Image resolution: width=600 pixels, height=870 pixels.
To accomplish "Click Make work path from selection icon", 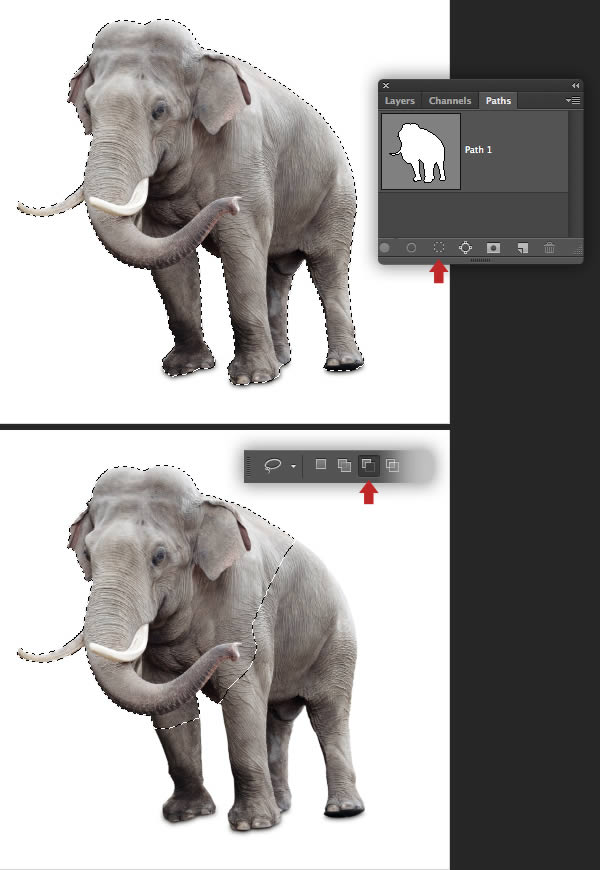I will 466,247.
